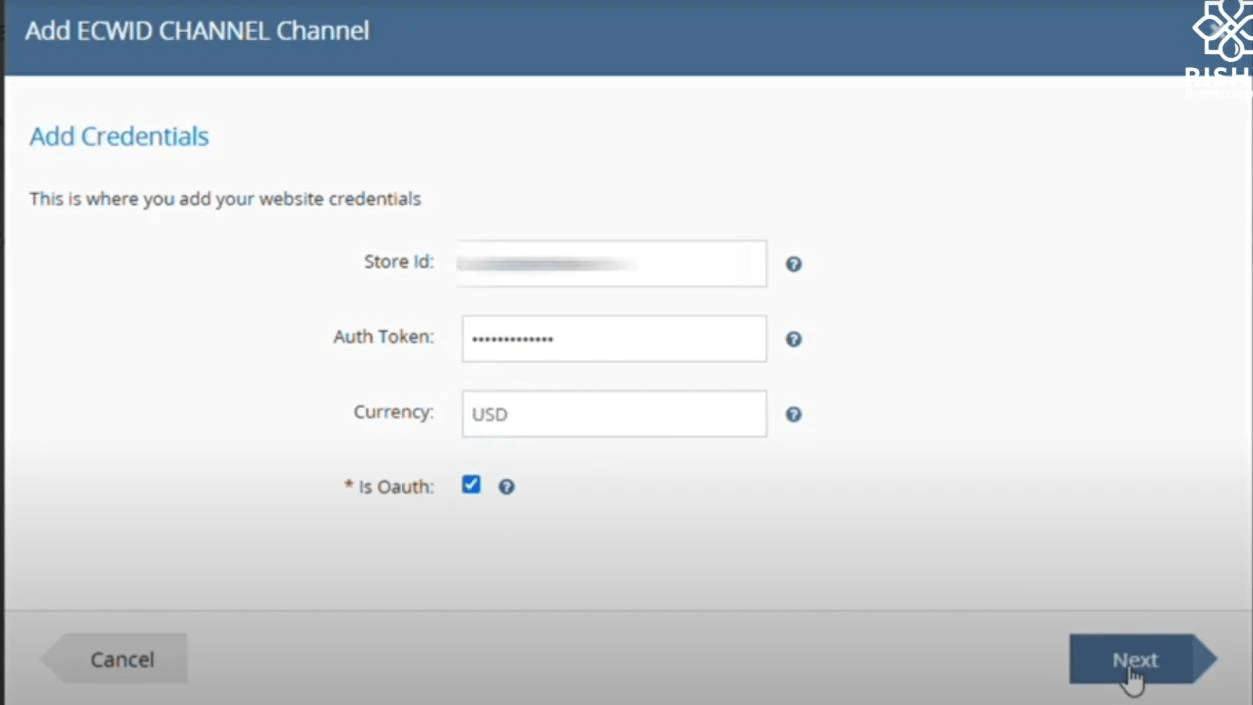Select the Currency field containing USD
Viewport: 1253px width, 705px height.
pos(614,414)
